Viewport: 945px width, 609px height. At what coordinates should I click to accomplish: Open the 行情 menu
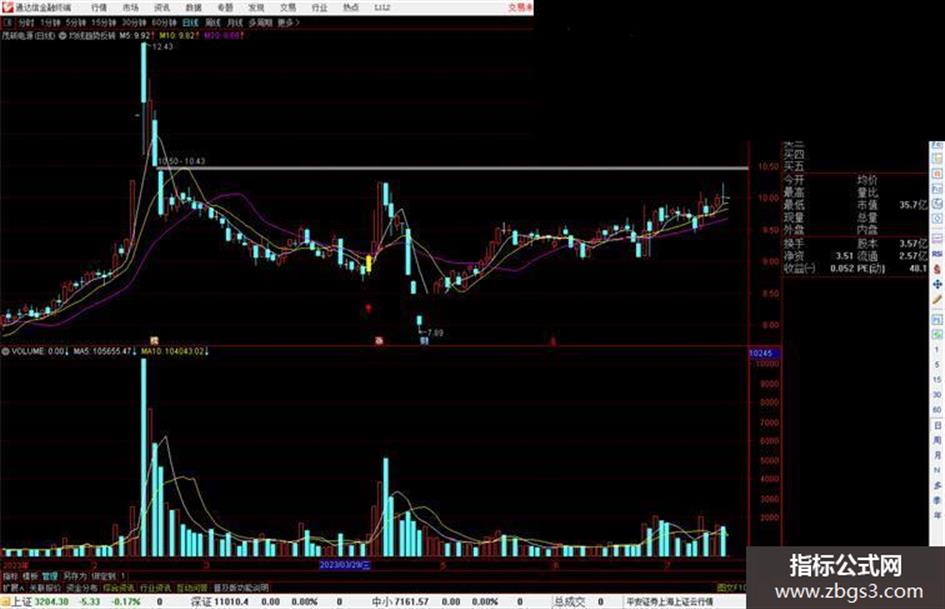99,7
